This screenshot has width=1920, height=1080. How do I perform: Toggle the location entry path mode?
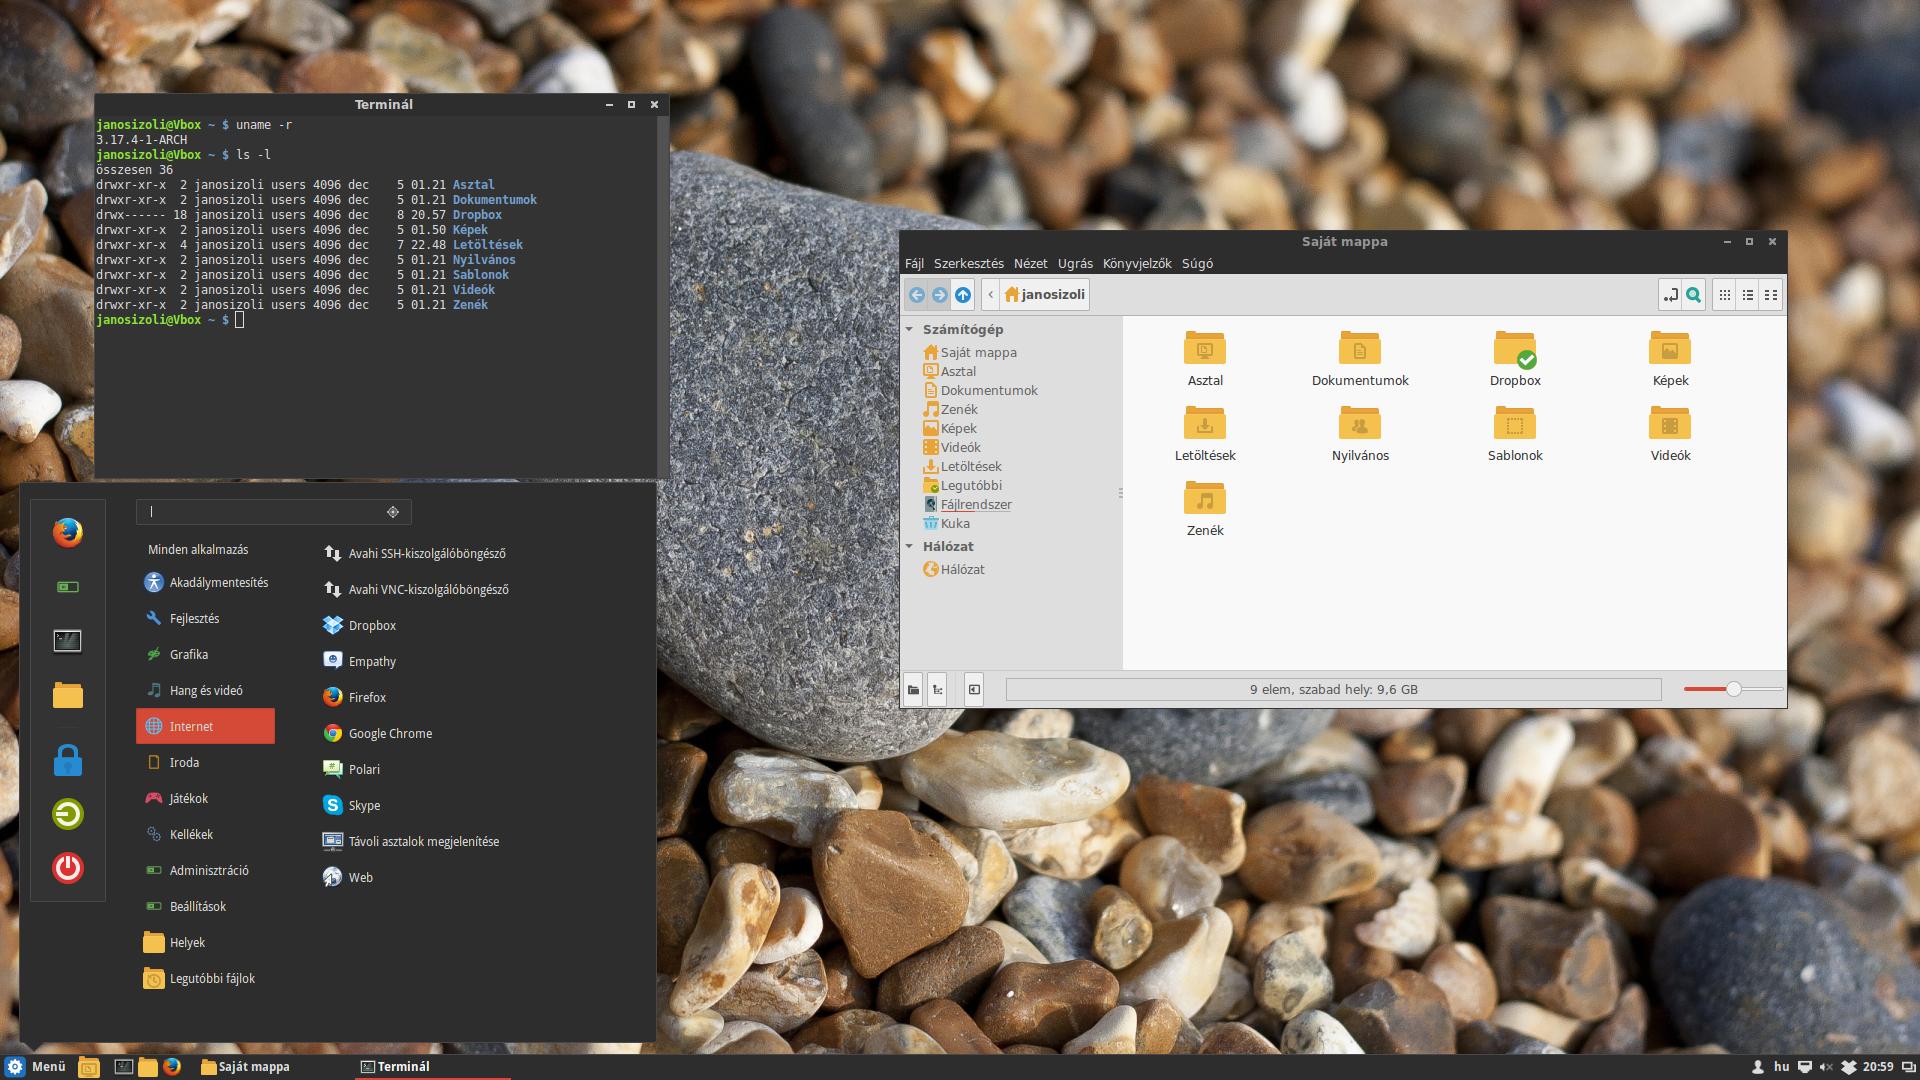1670,295
